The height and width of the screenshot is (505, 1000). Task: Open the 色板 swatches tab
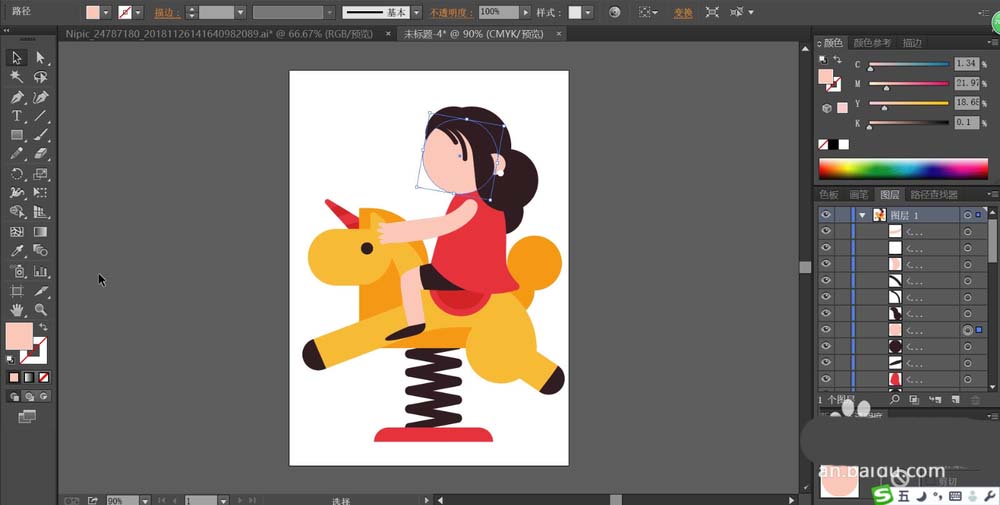pyautogui.click(x=828, y=194)
